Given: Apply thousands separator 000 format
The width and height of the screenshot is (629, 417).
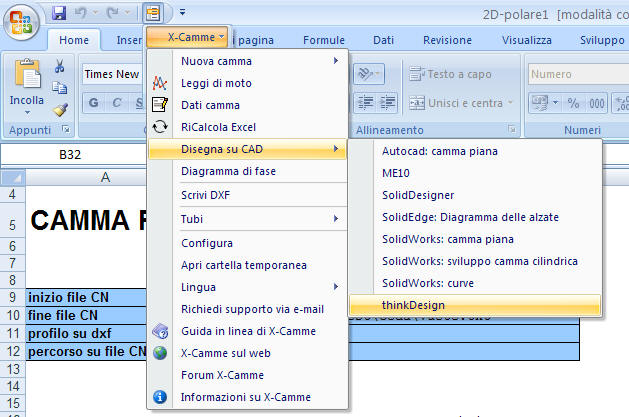Looking at the screenshot, I should pos(597,103).
